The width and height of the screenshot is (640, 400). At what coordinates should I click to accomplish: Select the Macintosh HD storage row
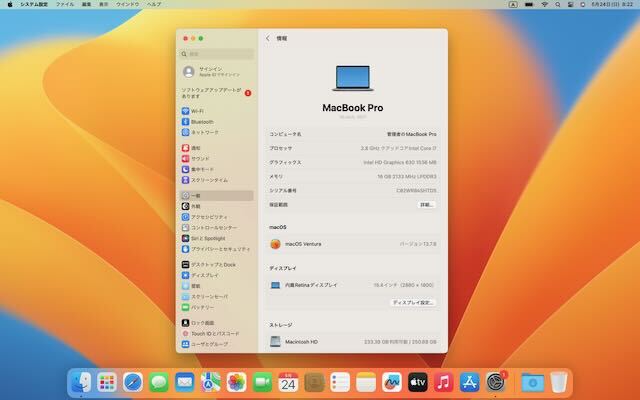(353, 342)
